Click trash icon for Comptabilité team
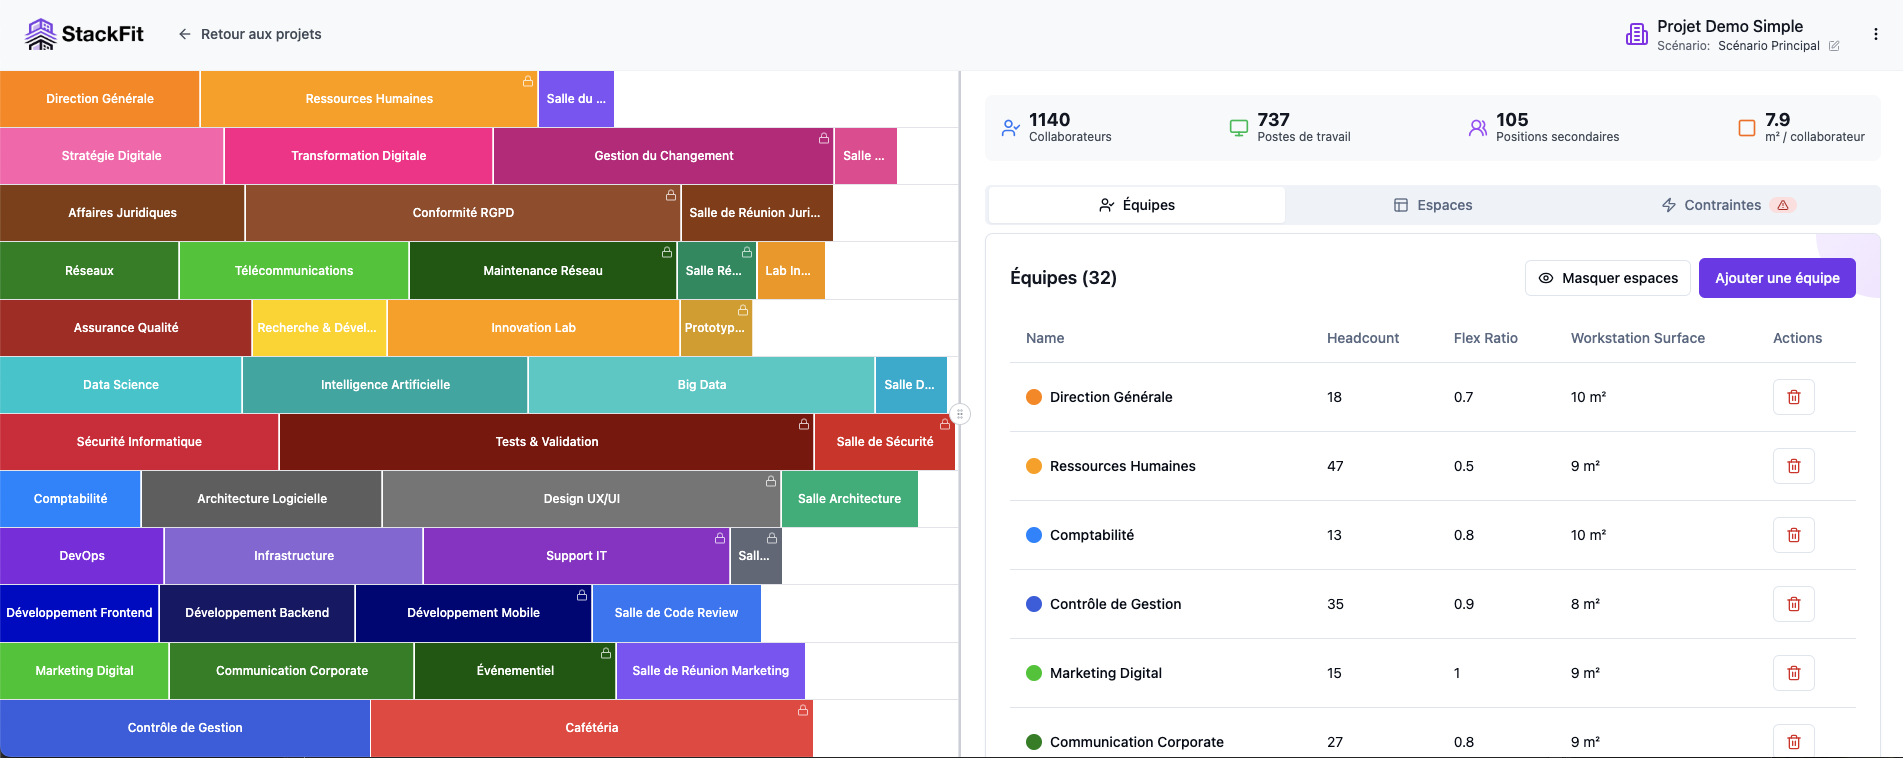 click(1793, 535)
